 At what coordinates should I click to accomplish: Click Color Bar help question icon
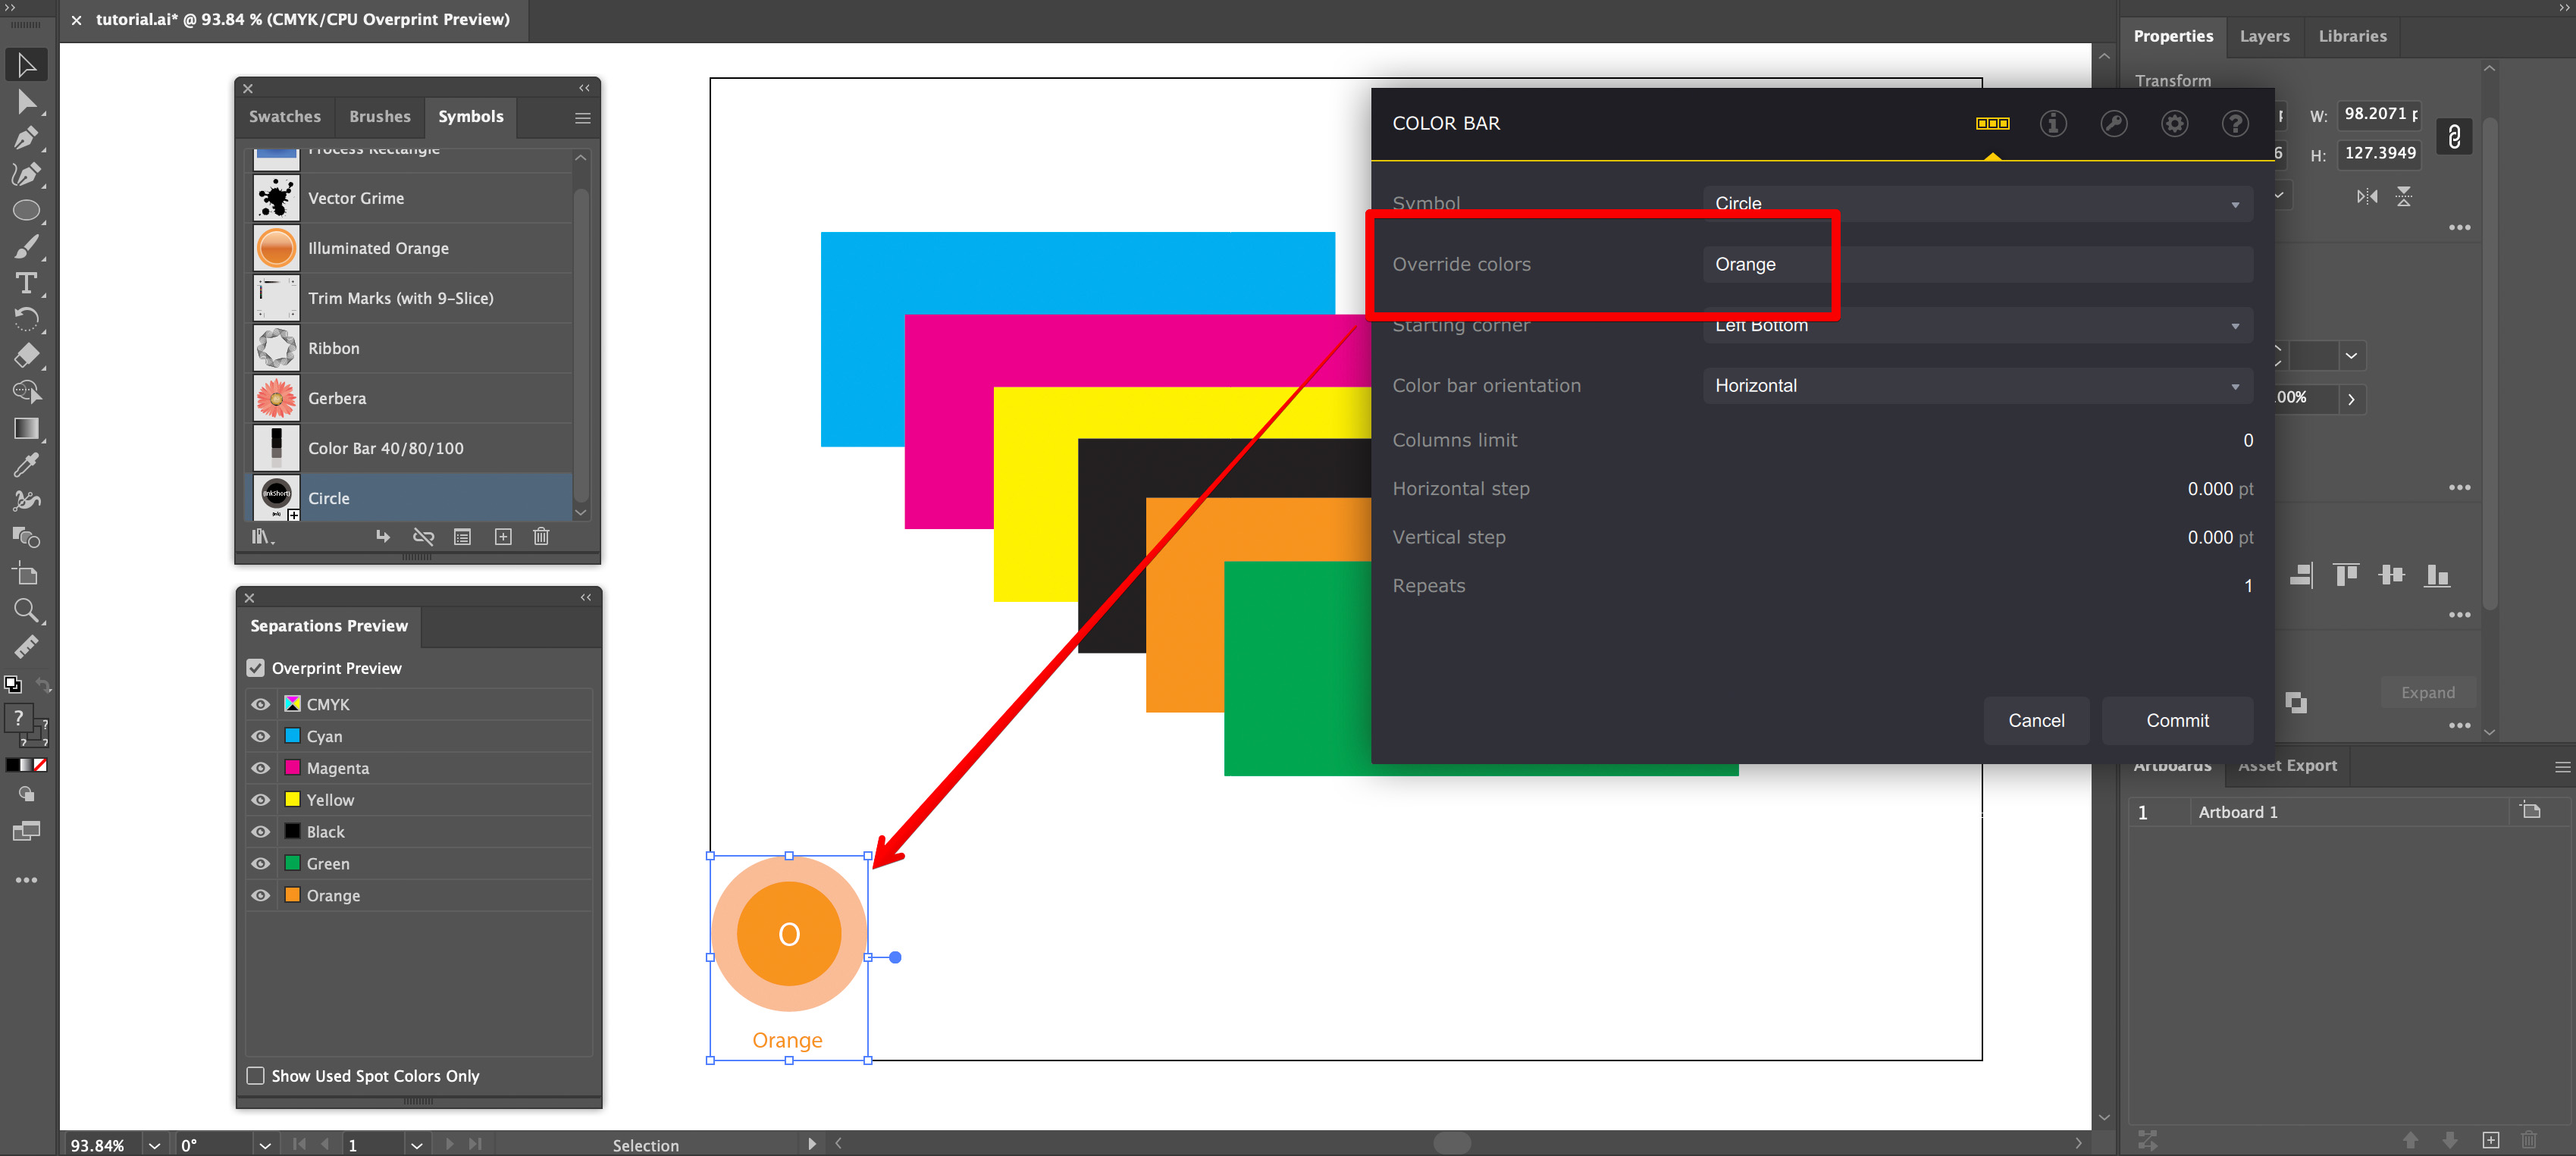2235,123
